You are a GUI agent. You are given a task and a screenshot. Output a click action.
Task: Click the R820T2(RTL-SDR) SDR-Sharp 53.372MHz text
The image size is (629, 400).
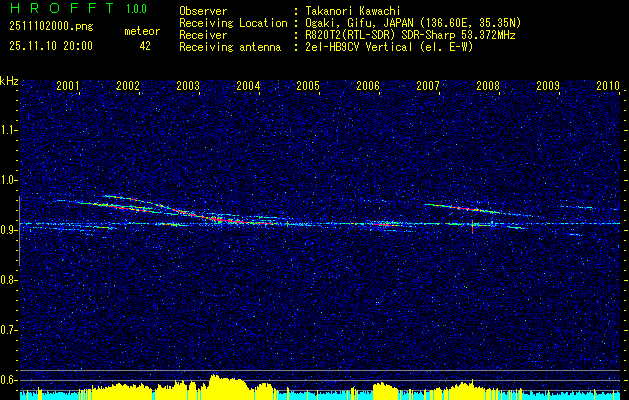(x=410, y=35)
